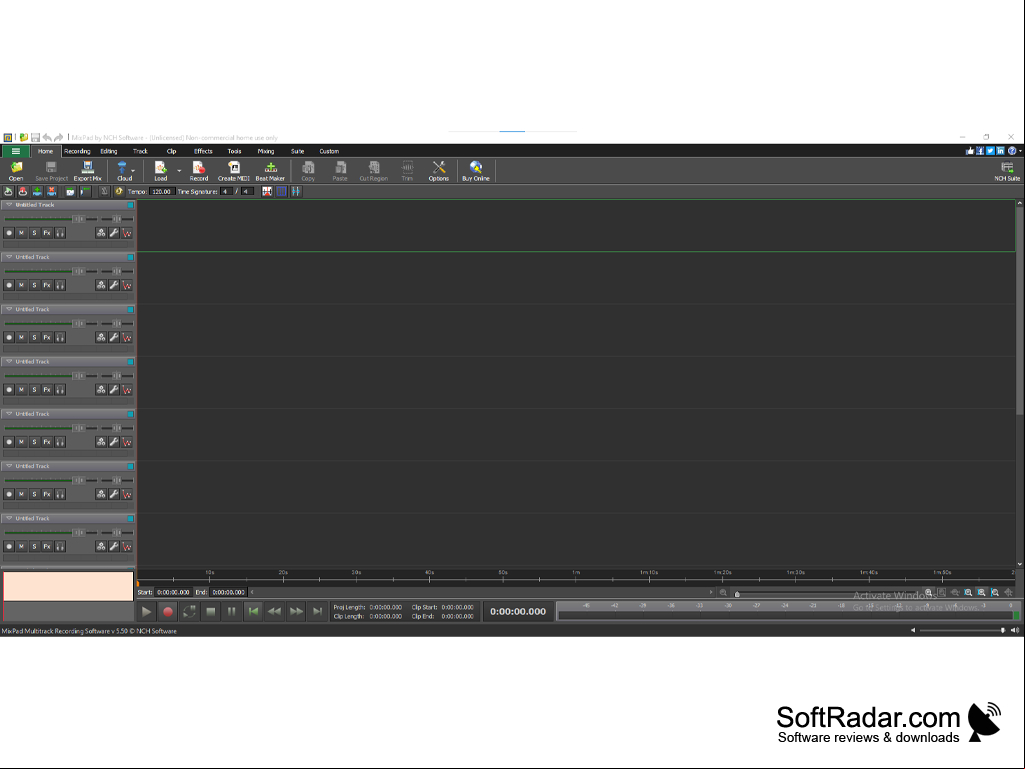The height and width of the screenshot is (769, 1025).
Task: Click the Undo arrow in title bar
Action: point(47,137)
